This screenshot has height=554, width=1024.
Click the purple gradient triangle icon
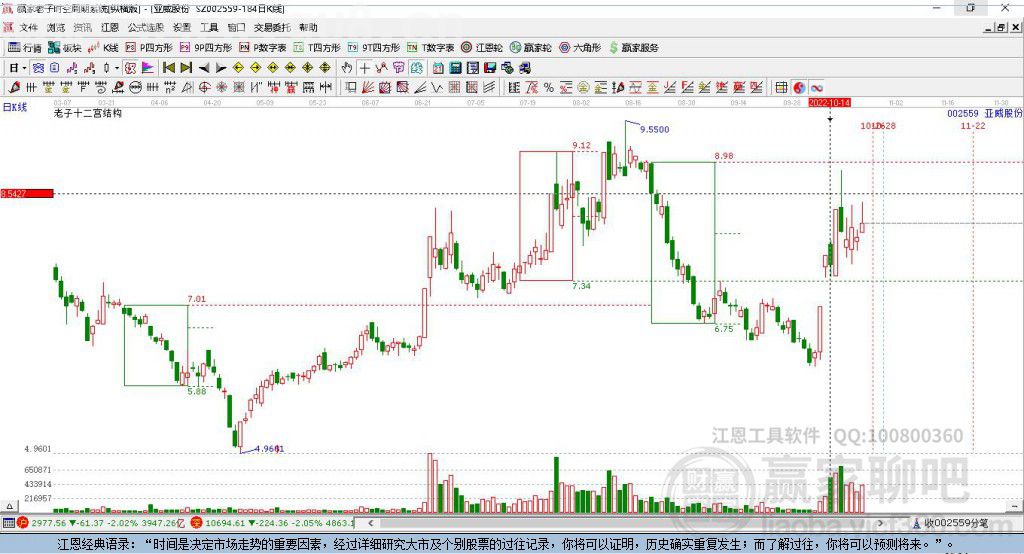[x=148, y=68]
